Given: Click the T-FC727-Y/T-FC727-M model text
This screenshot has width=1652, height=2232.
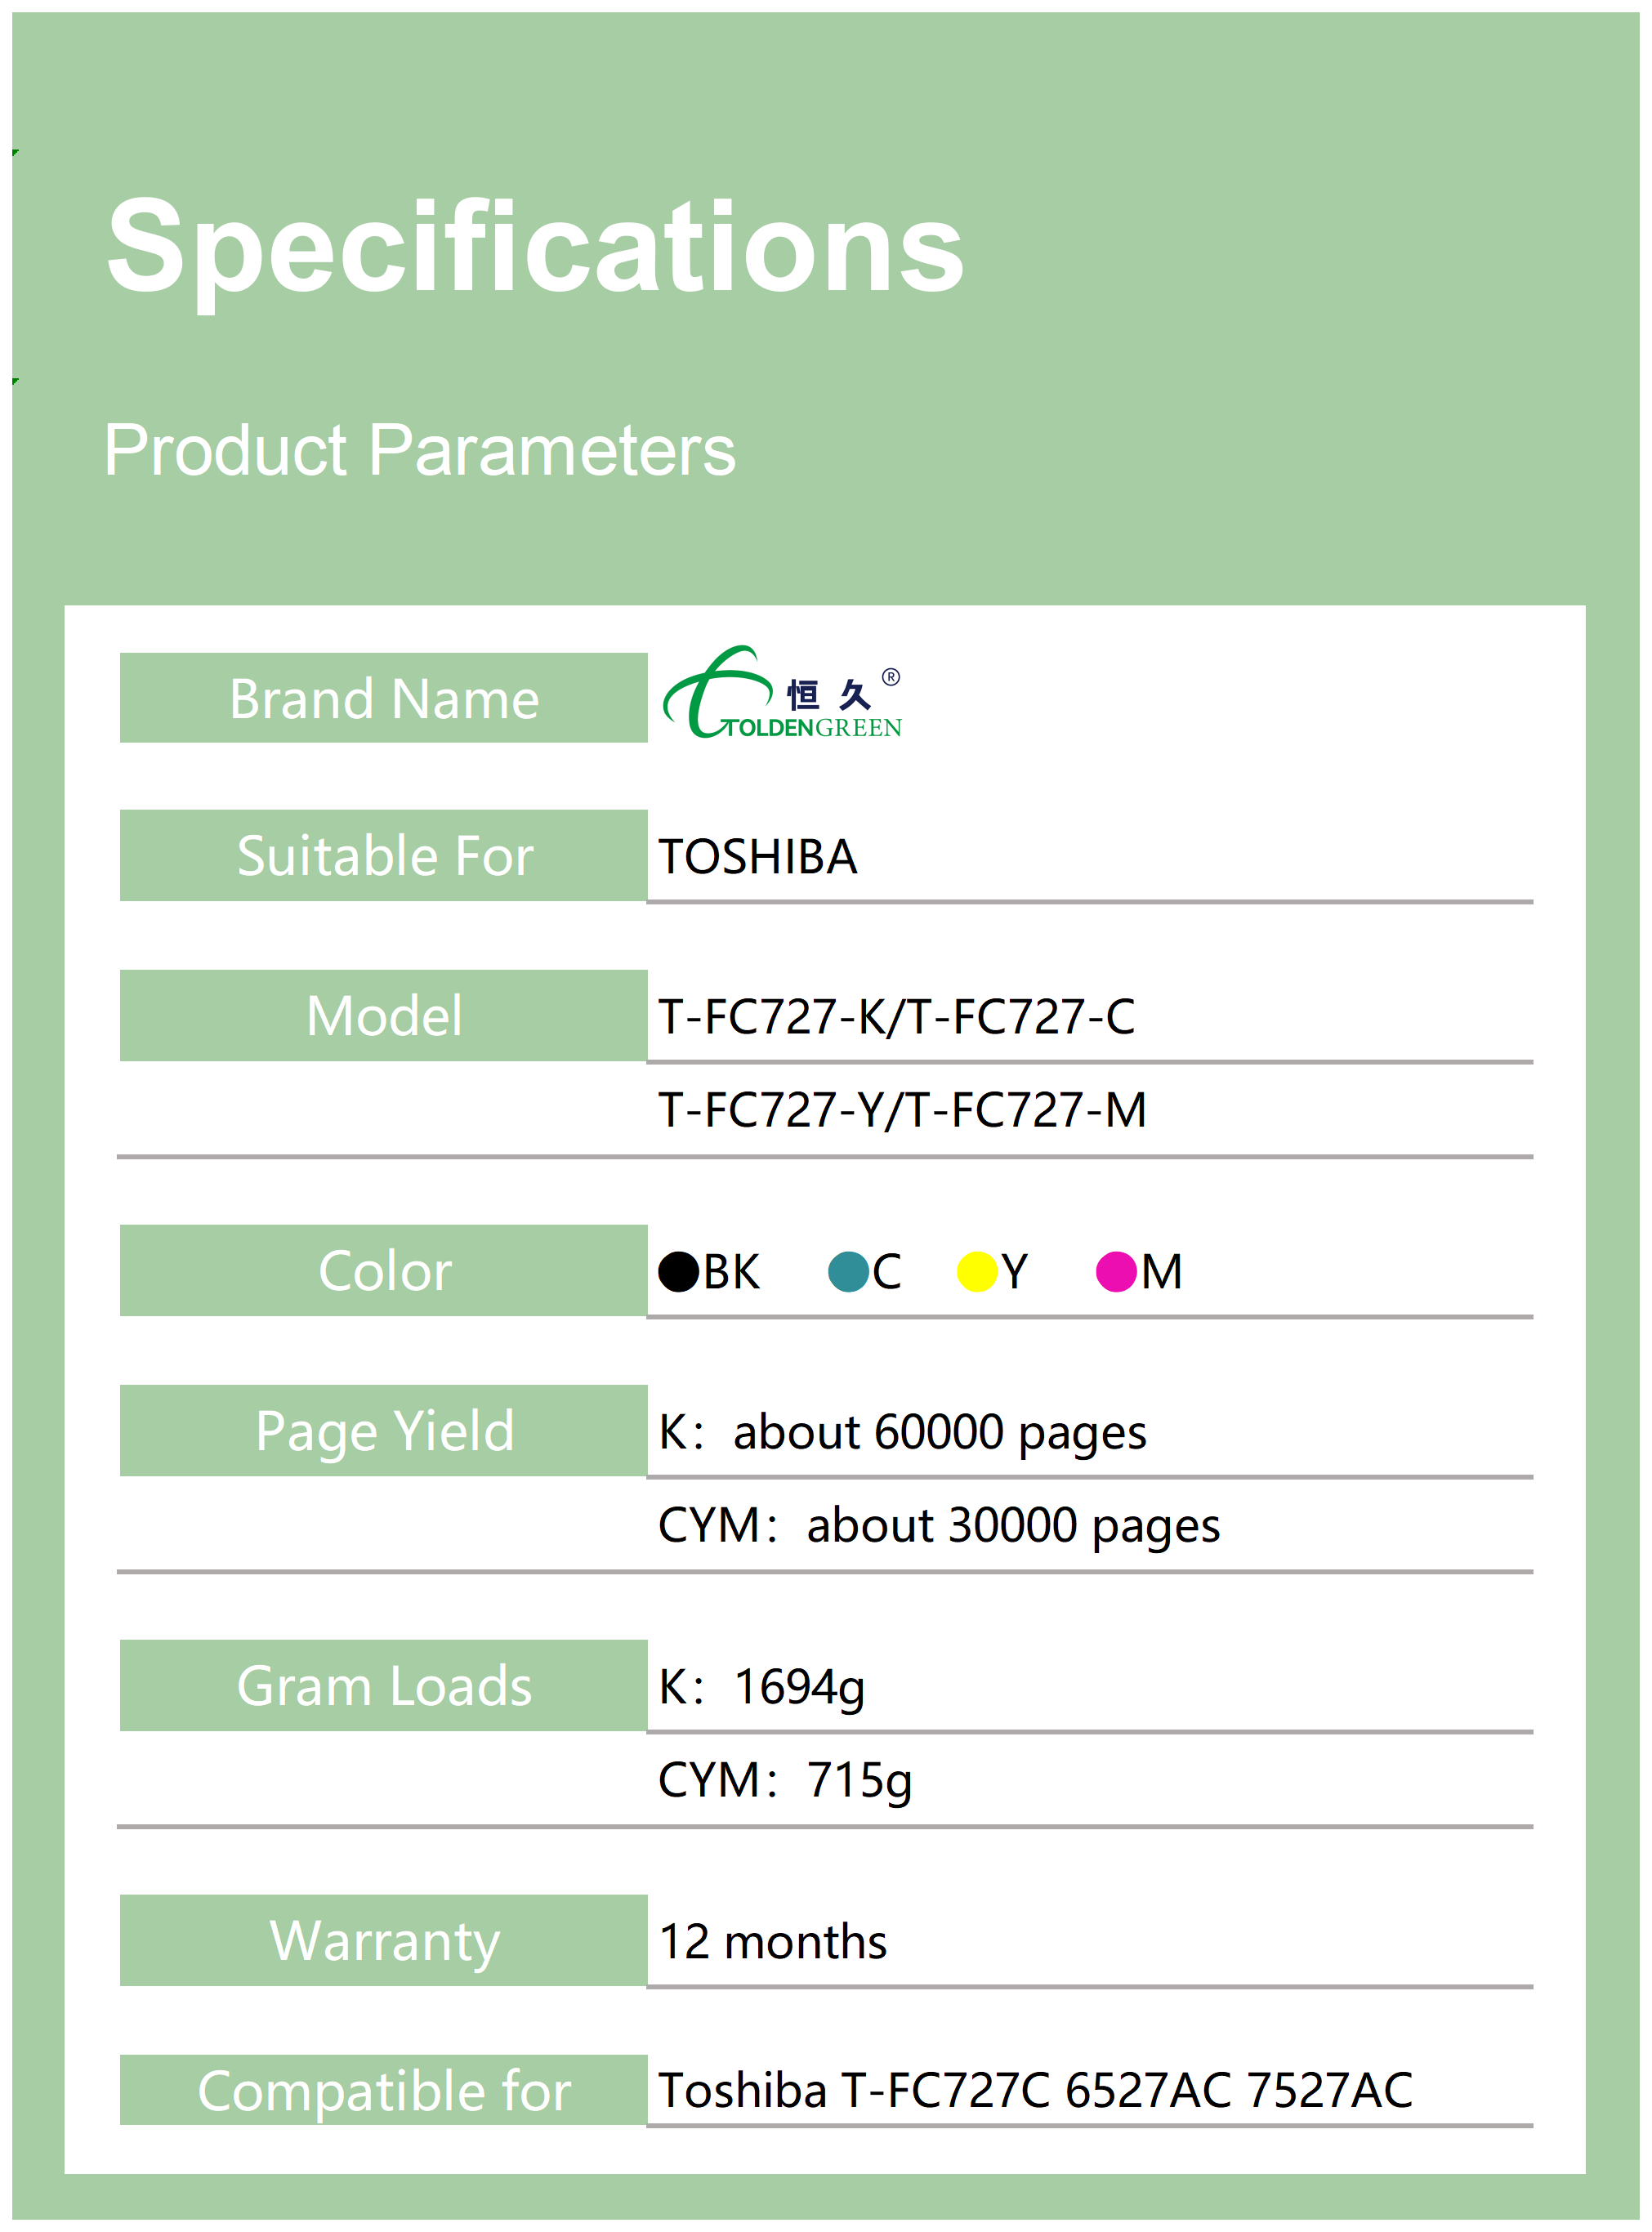Looking at the screenshot, I should (902, 1110).
